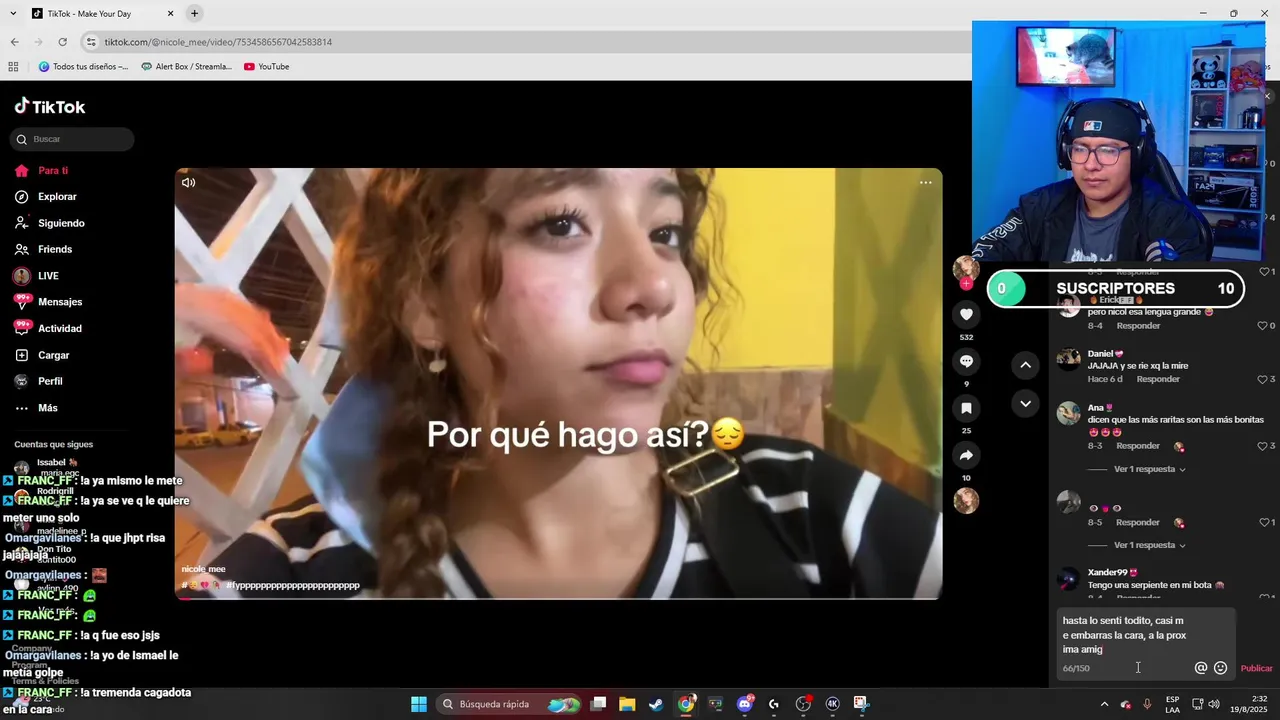Close the TikTok browser tab
This screenshot has height=720, width=1280.
(170, 14)
